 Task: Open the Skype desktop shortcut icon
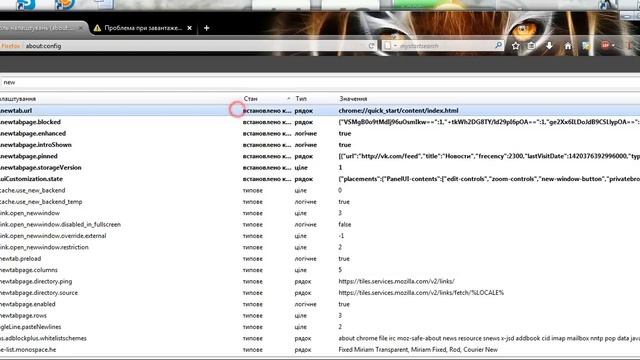click(25, 4)
